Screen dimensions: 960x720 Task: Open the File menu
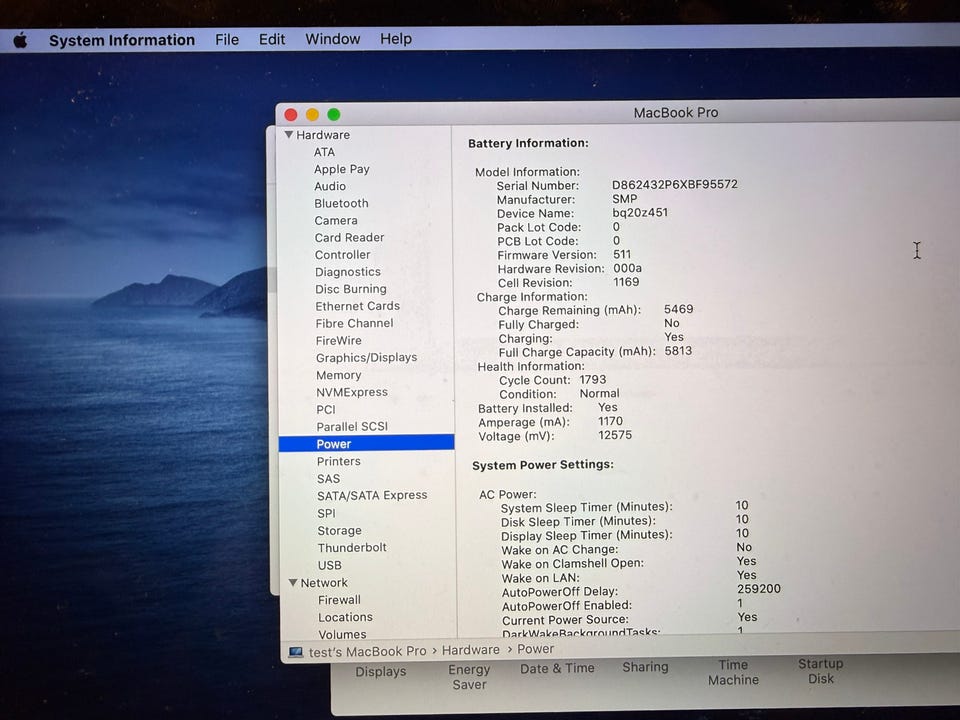227,40
